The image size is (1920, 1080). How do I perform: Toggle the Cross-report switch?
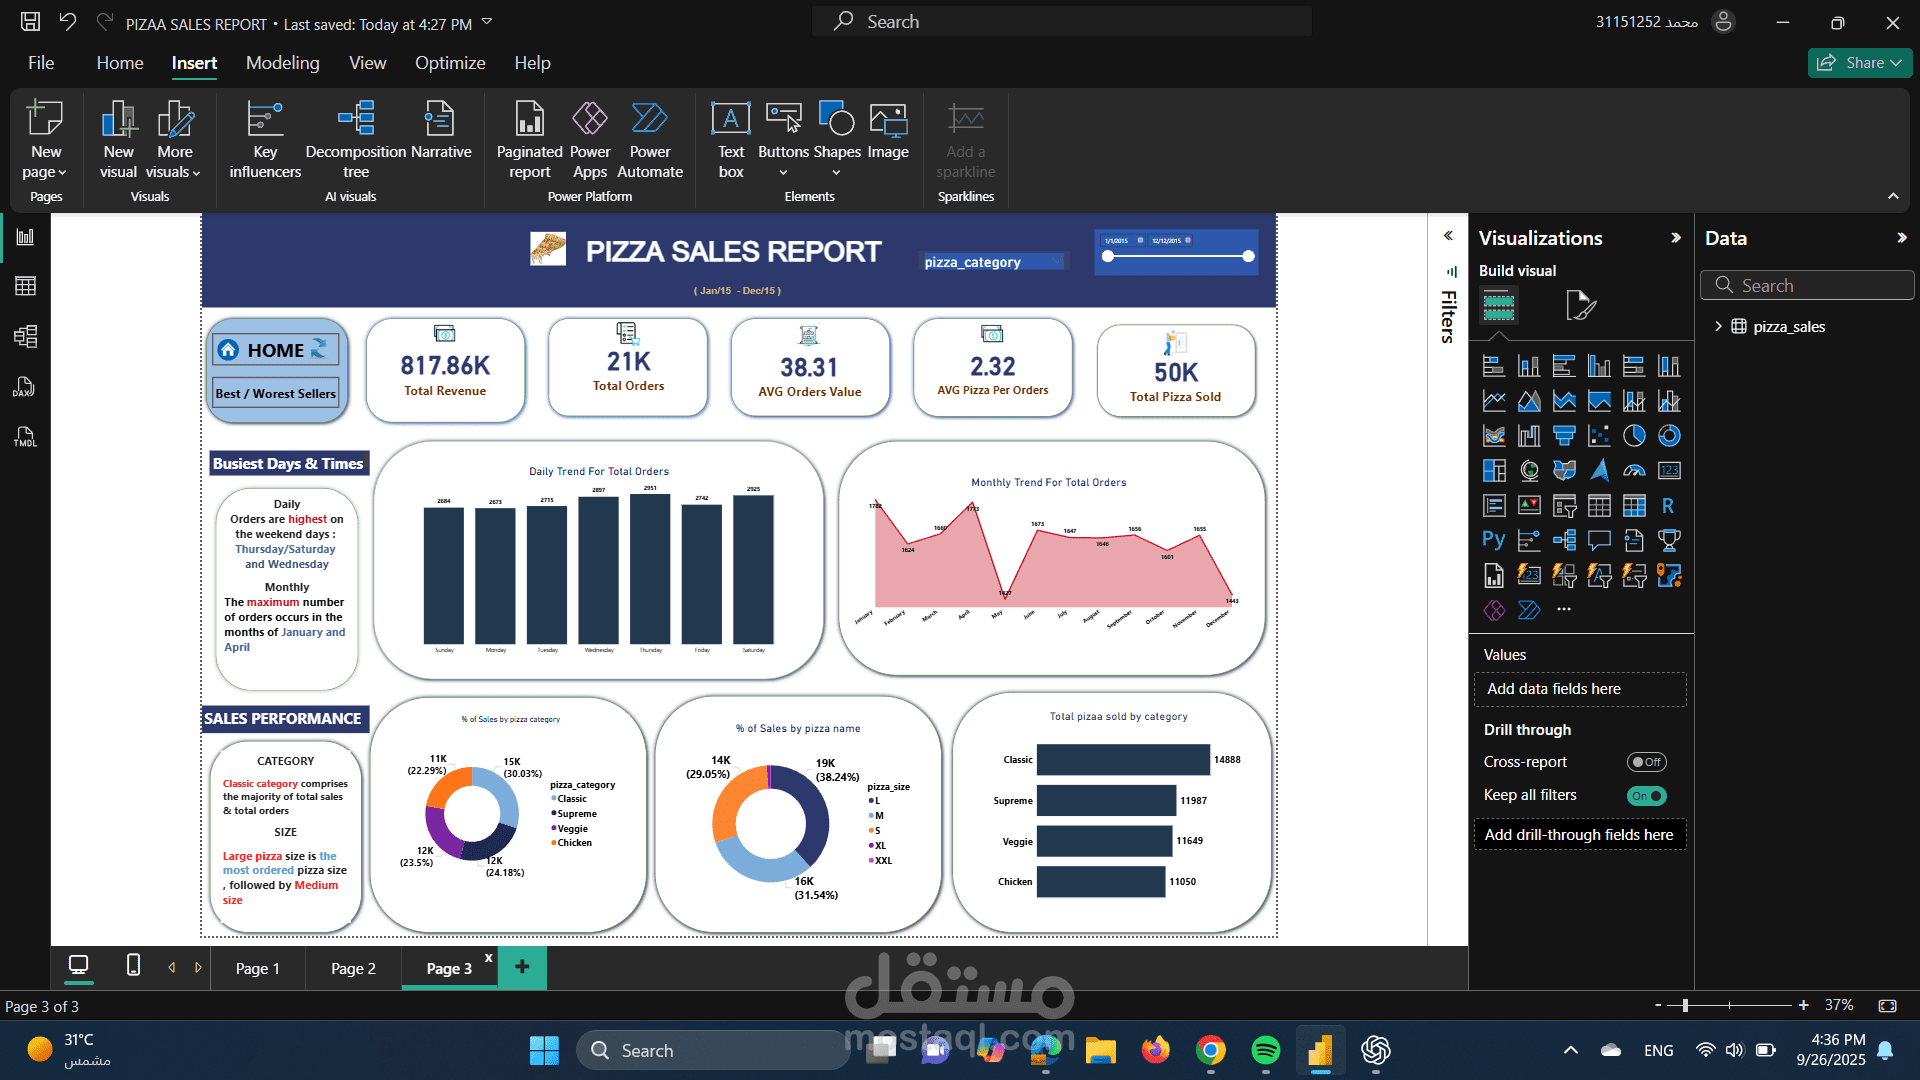(1646, 762)
